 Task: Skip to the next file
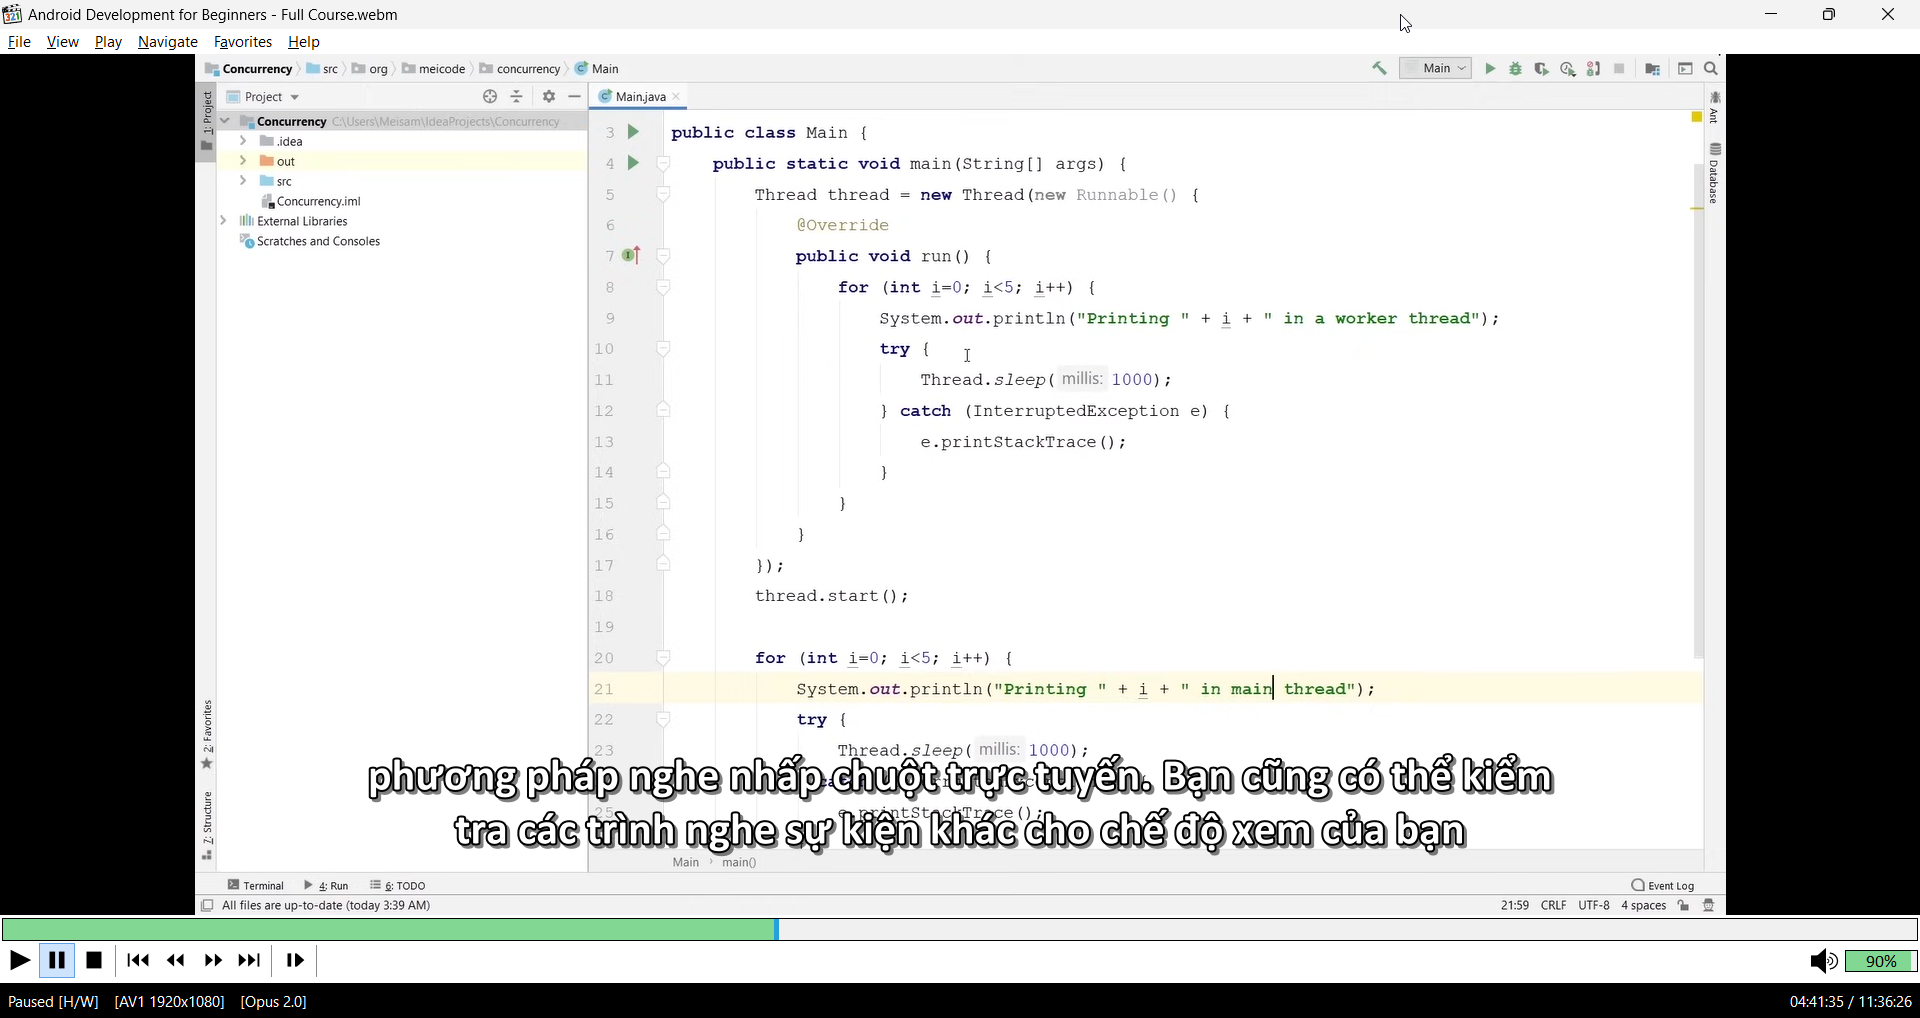pyautogui.click(x=250, y=961)
